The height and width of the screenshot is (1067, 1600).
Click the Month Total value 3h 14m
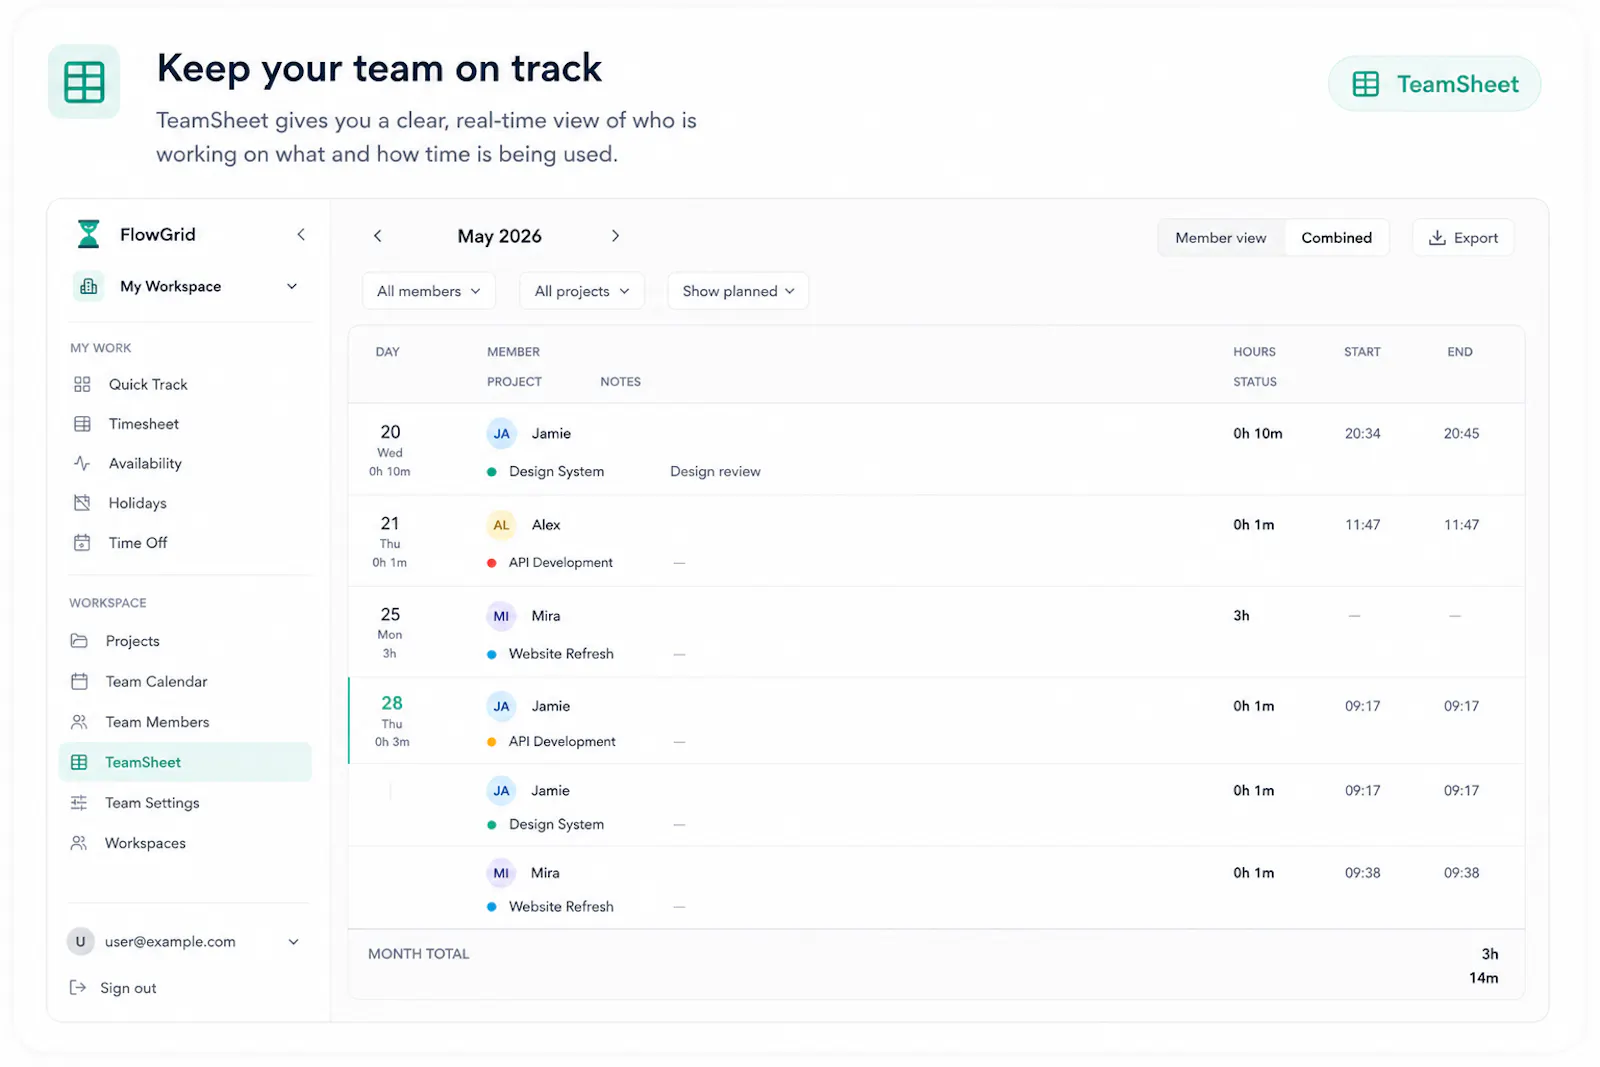click(x=1483, y=966)
